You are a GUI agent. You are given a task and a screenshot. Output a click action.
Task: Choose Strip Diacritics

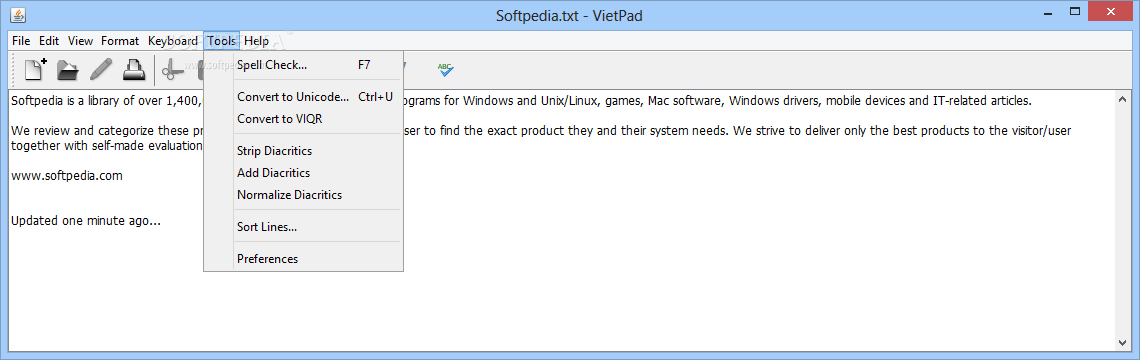coord(303,151)
